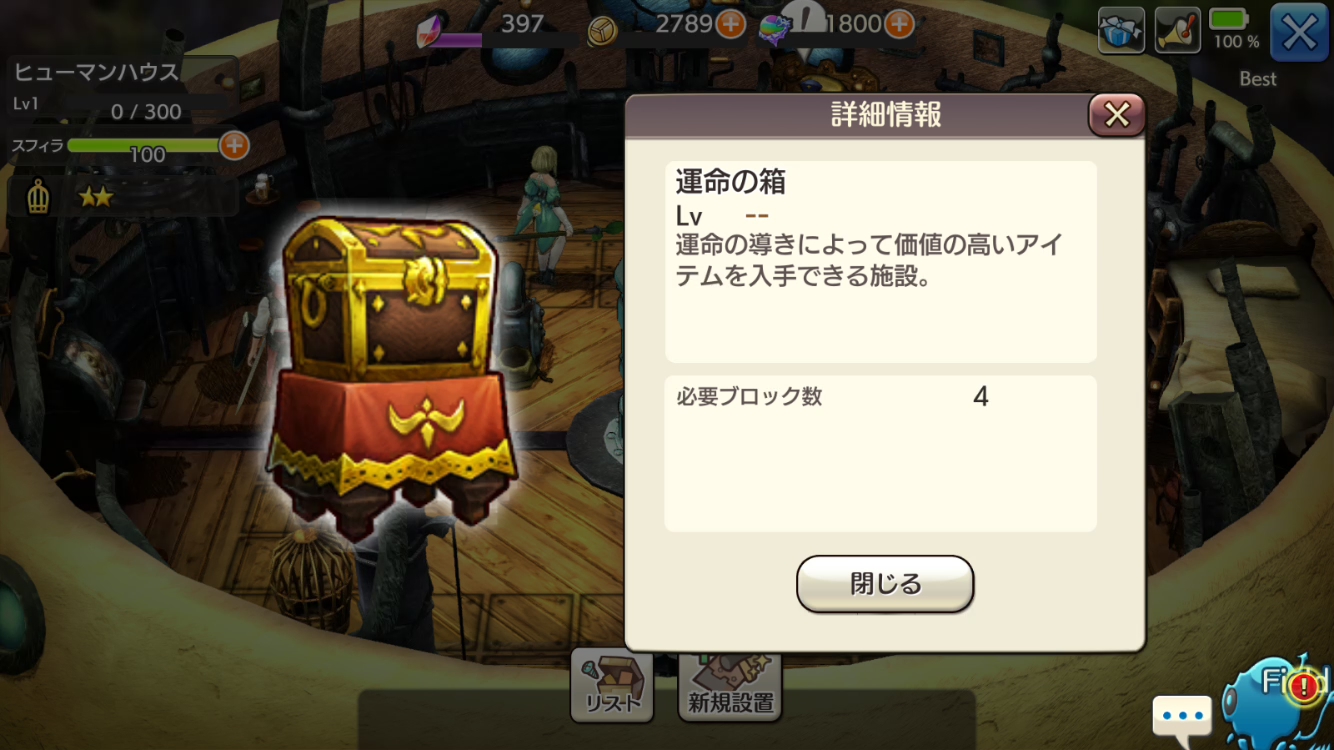Tap the ヒューマンハウス title label

(96, 72)
